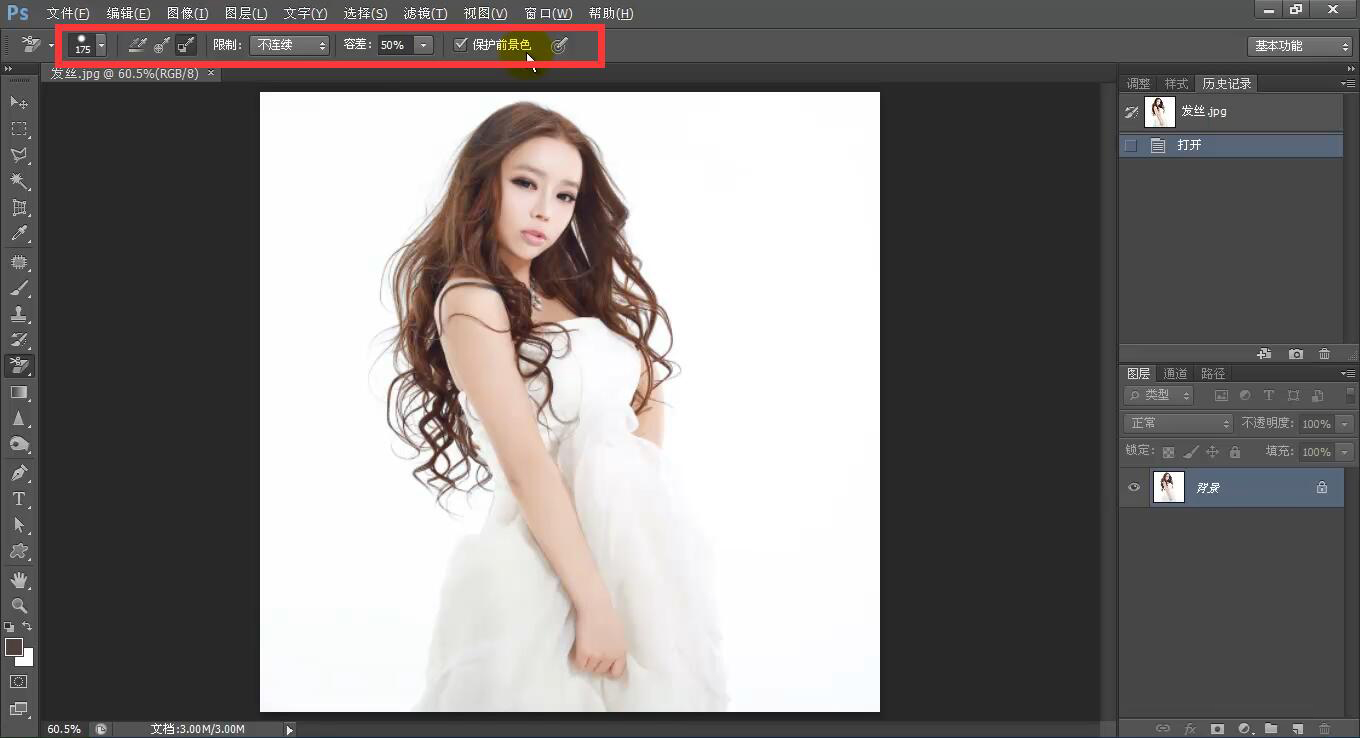1360x738 pixels.
Task: Select the Sharpen/Blur tool
Action: (x=19, y=418)
